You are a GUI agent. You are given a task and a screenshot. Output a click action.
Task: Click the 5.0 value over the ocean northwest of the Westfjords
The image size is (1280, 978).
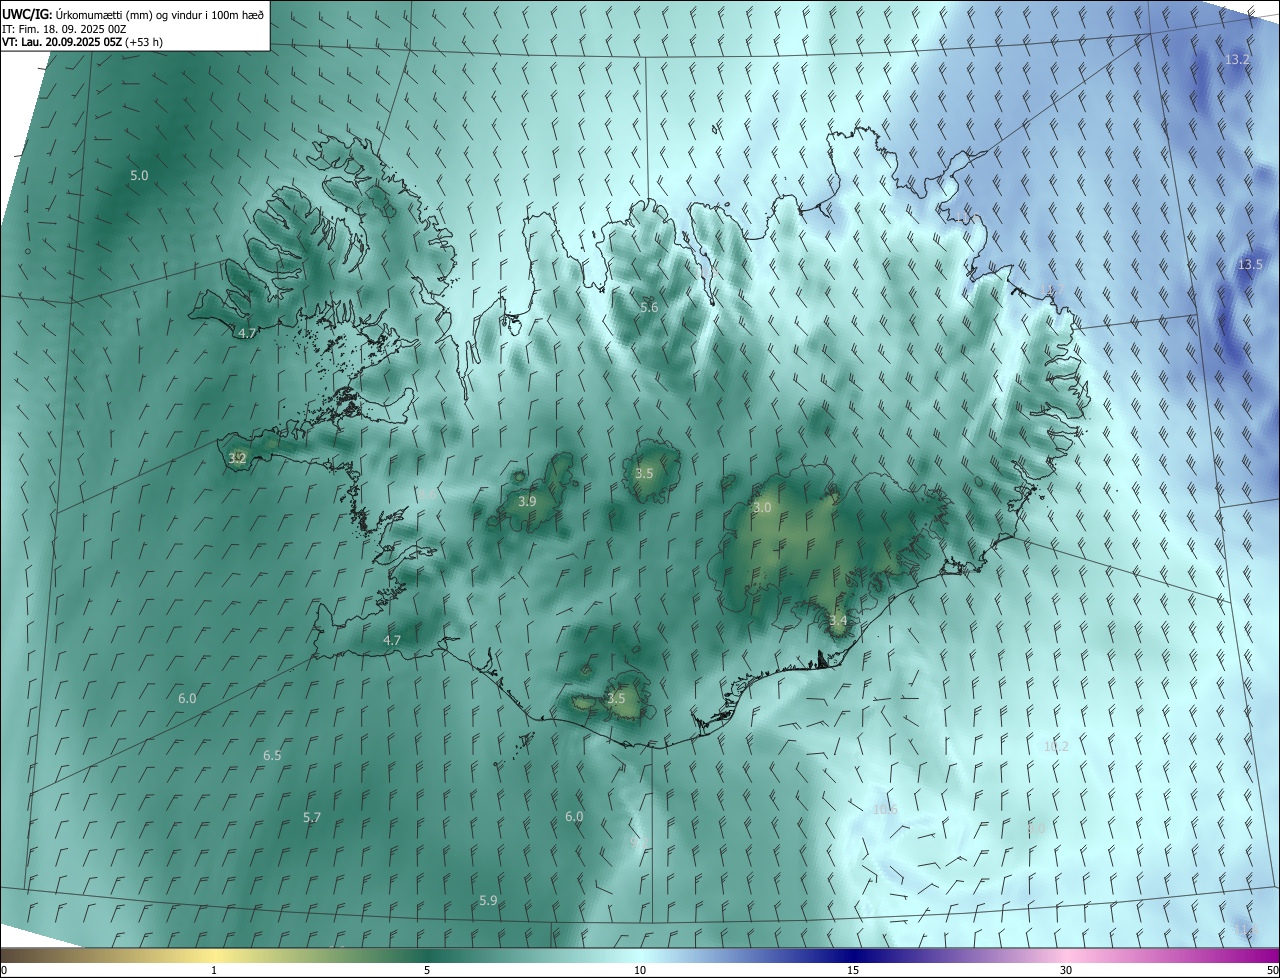click(139, 175)
